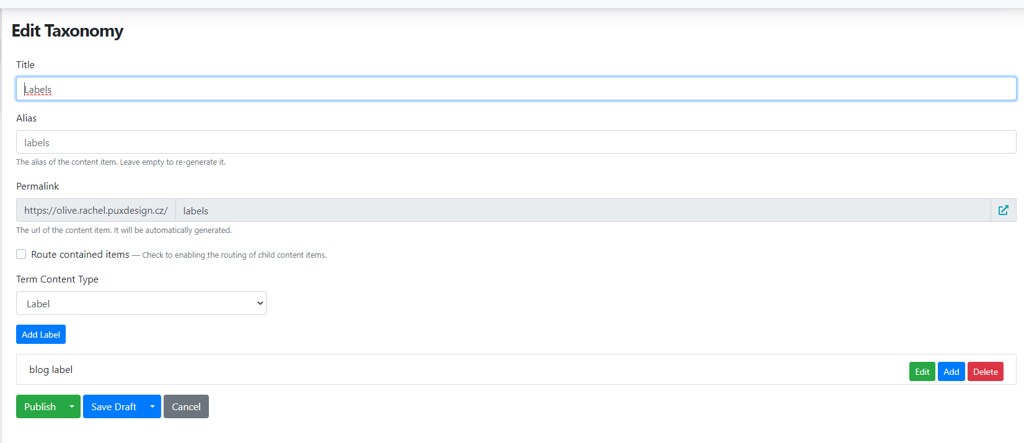Click the Term Content Type field label

tap(57, 279)
